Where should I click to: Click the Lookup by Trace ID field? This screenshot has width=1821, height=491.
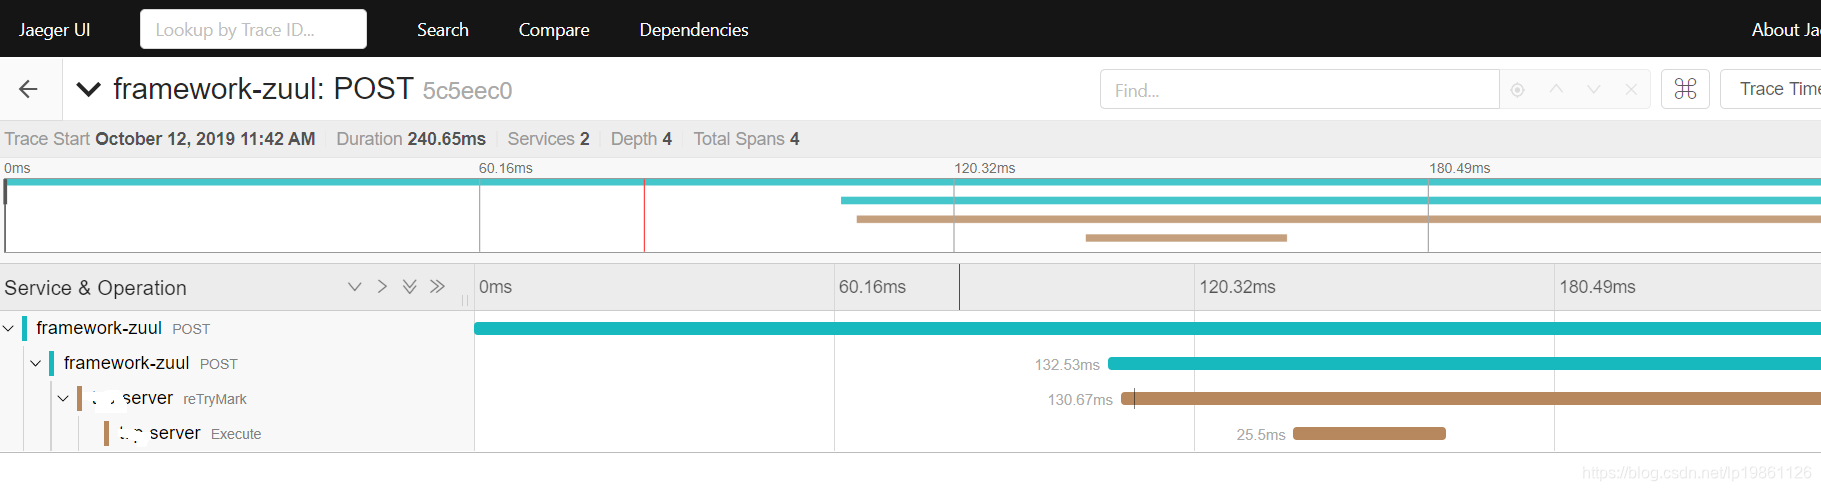coord(253,29)
